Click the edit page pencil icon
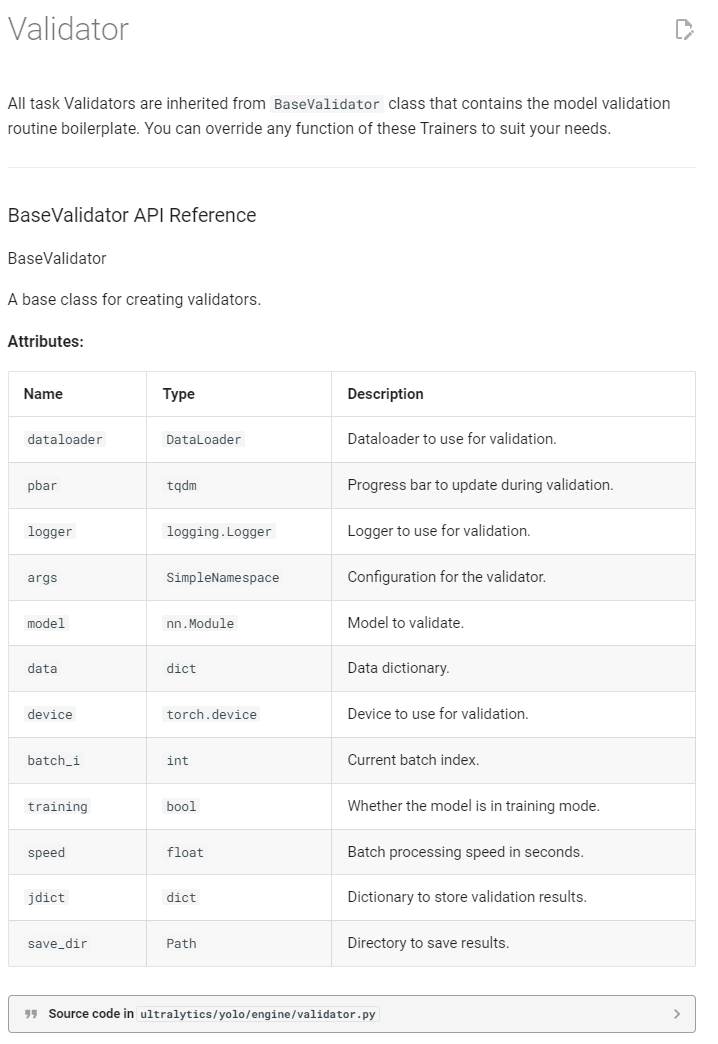Viewport: 718px width, 1044px height. tap(686, 30)
